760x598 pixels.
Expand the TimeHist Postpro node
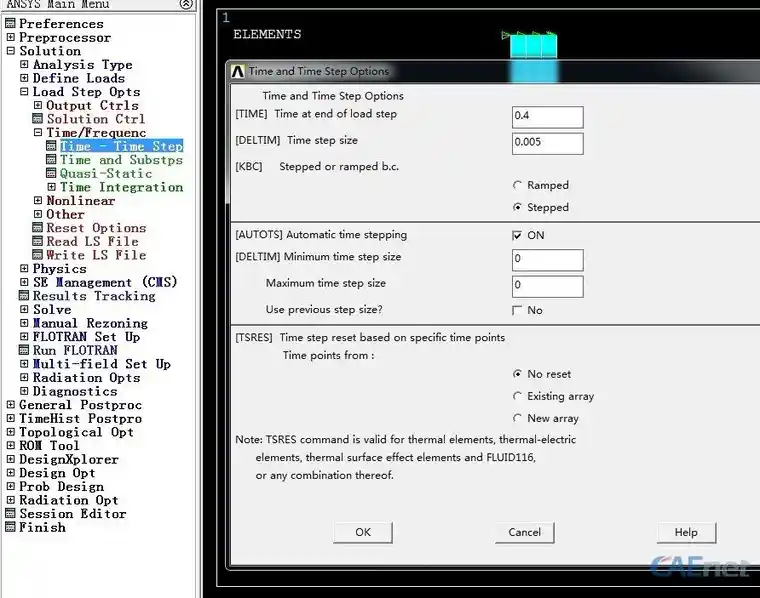click(11, 418)
